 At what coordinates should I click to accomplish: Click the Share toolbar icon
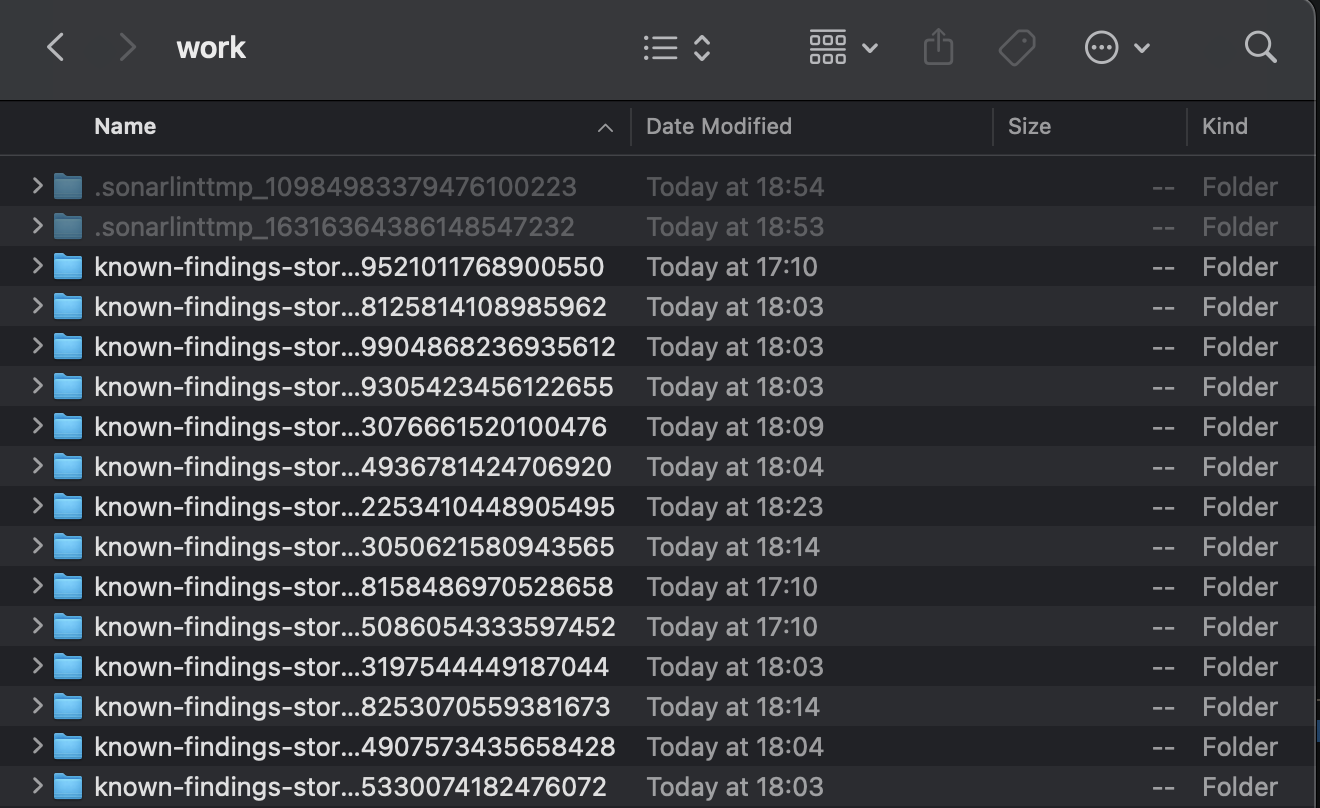click(938, 47)
